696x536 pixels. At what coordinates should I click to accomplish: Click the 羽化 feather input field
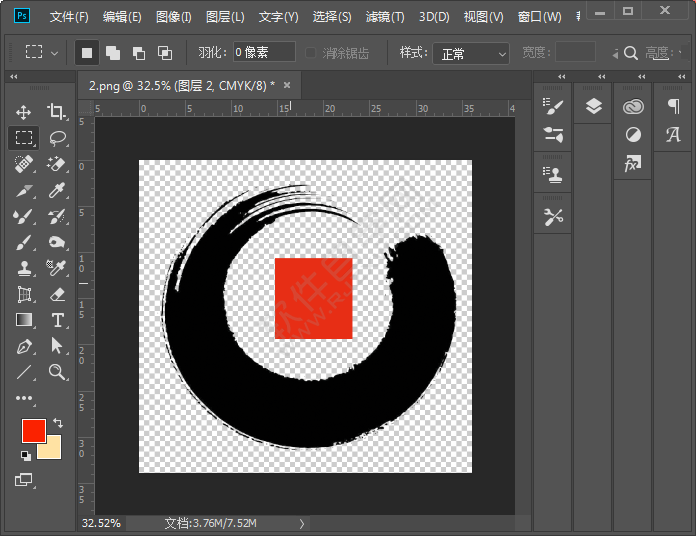[x=264, y=52]
